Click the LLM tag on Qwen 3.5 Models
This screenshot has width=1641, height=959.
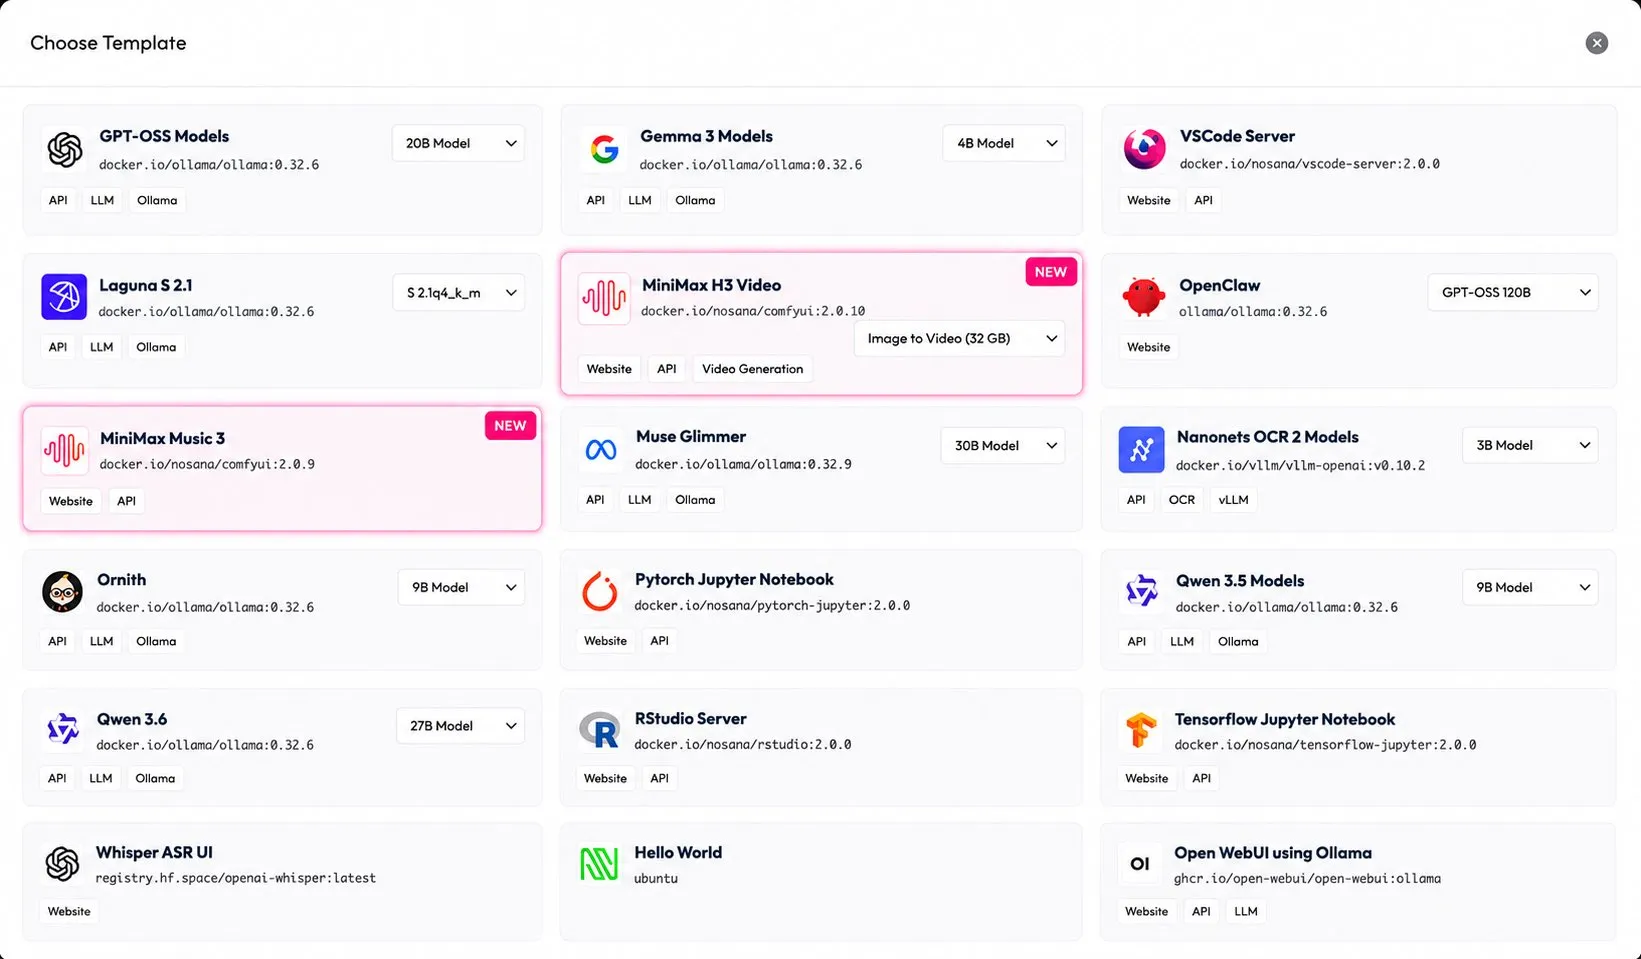point(1182,641)
